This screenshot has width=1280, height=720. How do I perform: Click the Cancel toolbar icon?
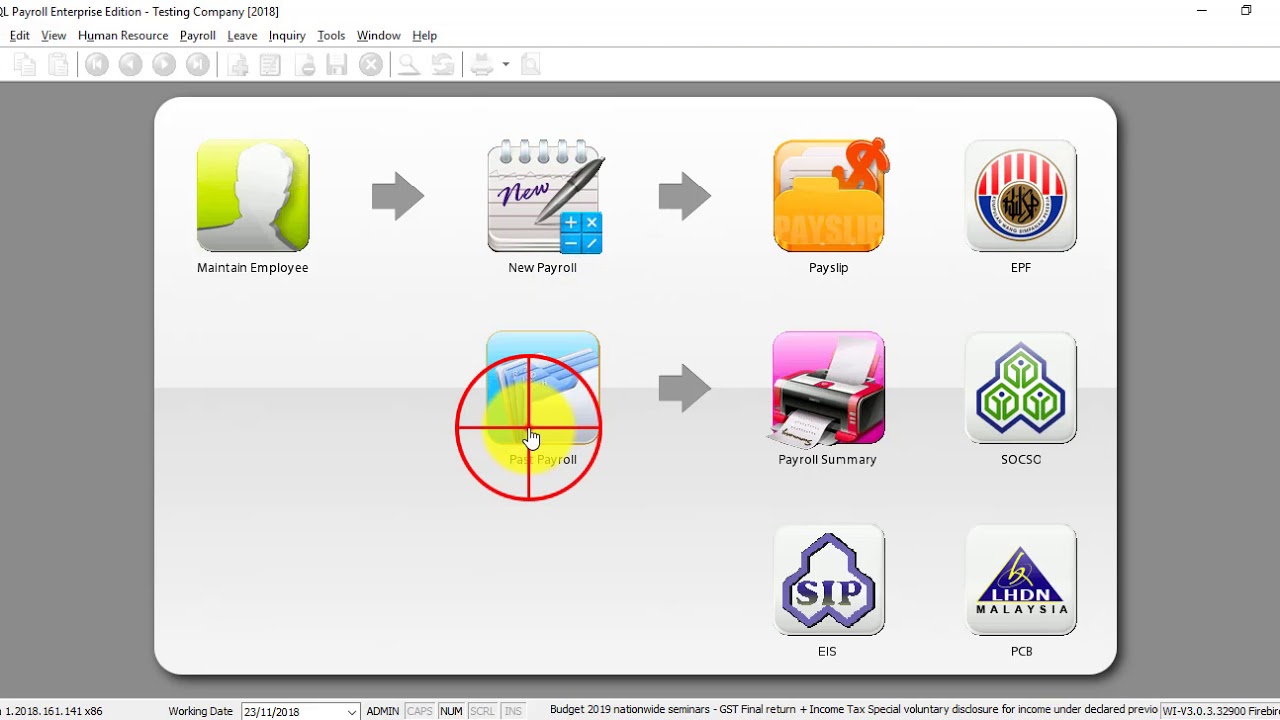tap(371, 65)
